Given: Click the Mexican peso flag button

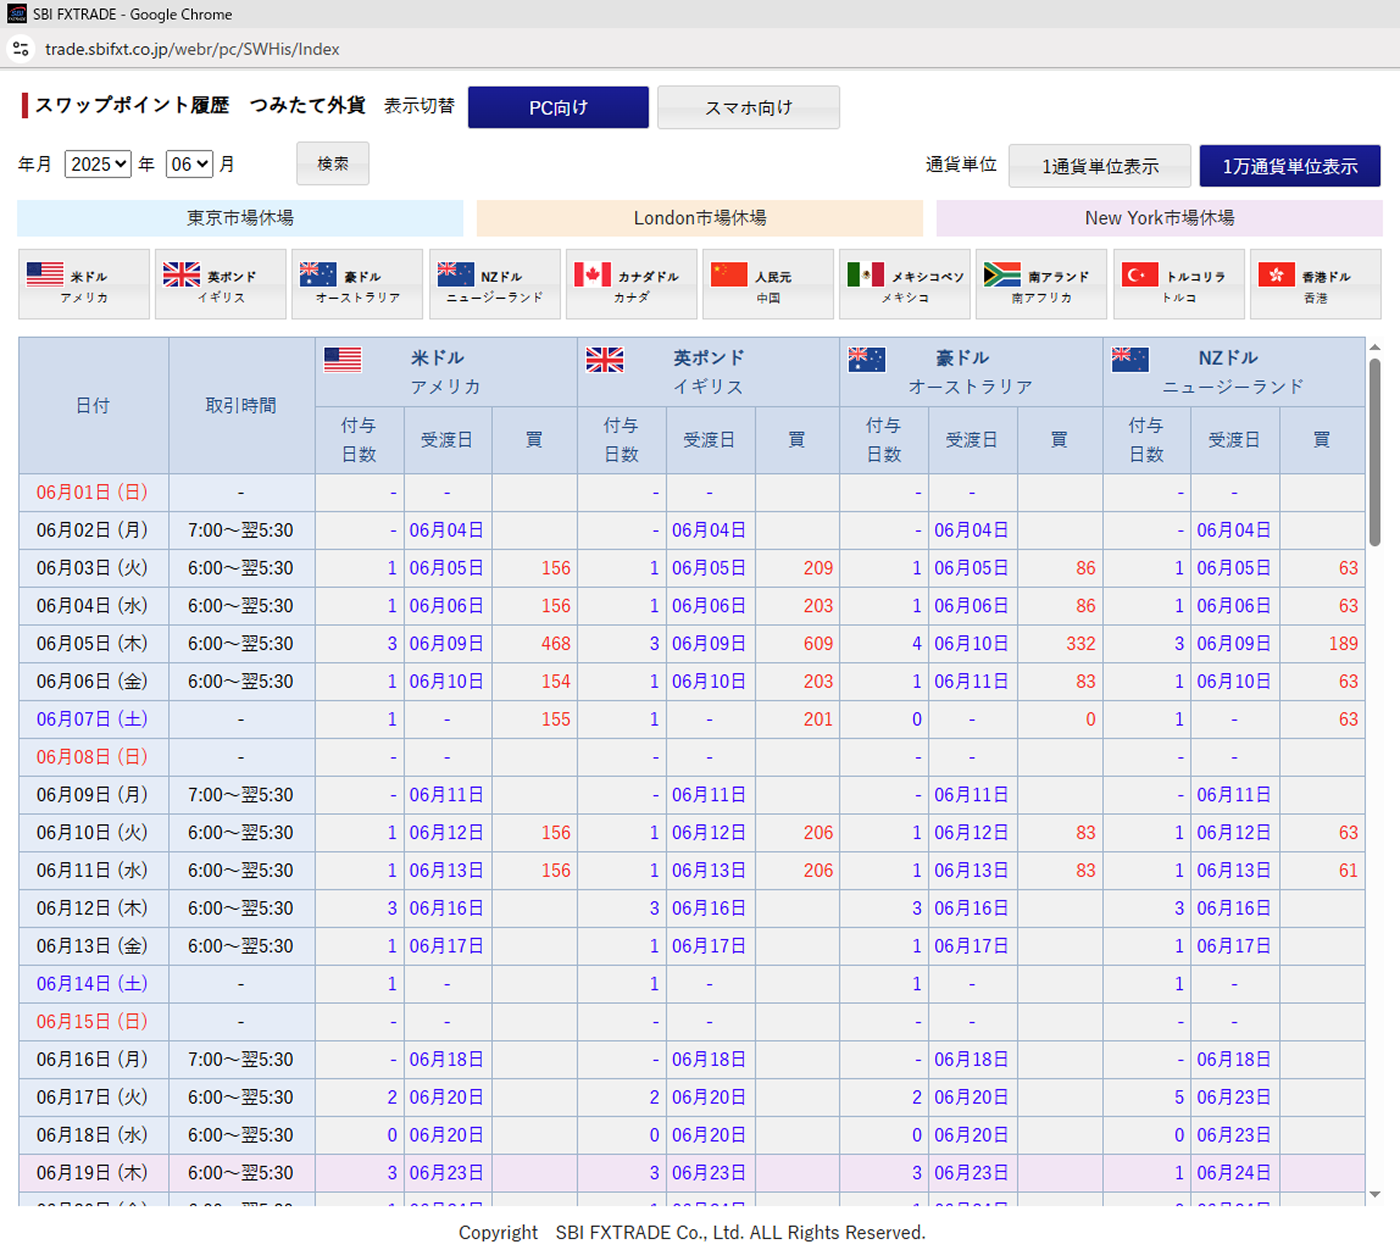Looking at the screenshot, I should [x=905, y=284].
